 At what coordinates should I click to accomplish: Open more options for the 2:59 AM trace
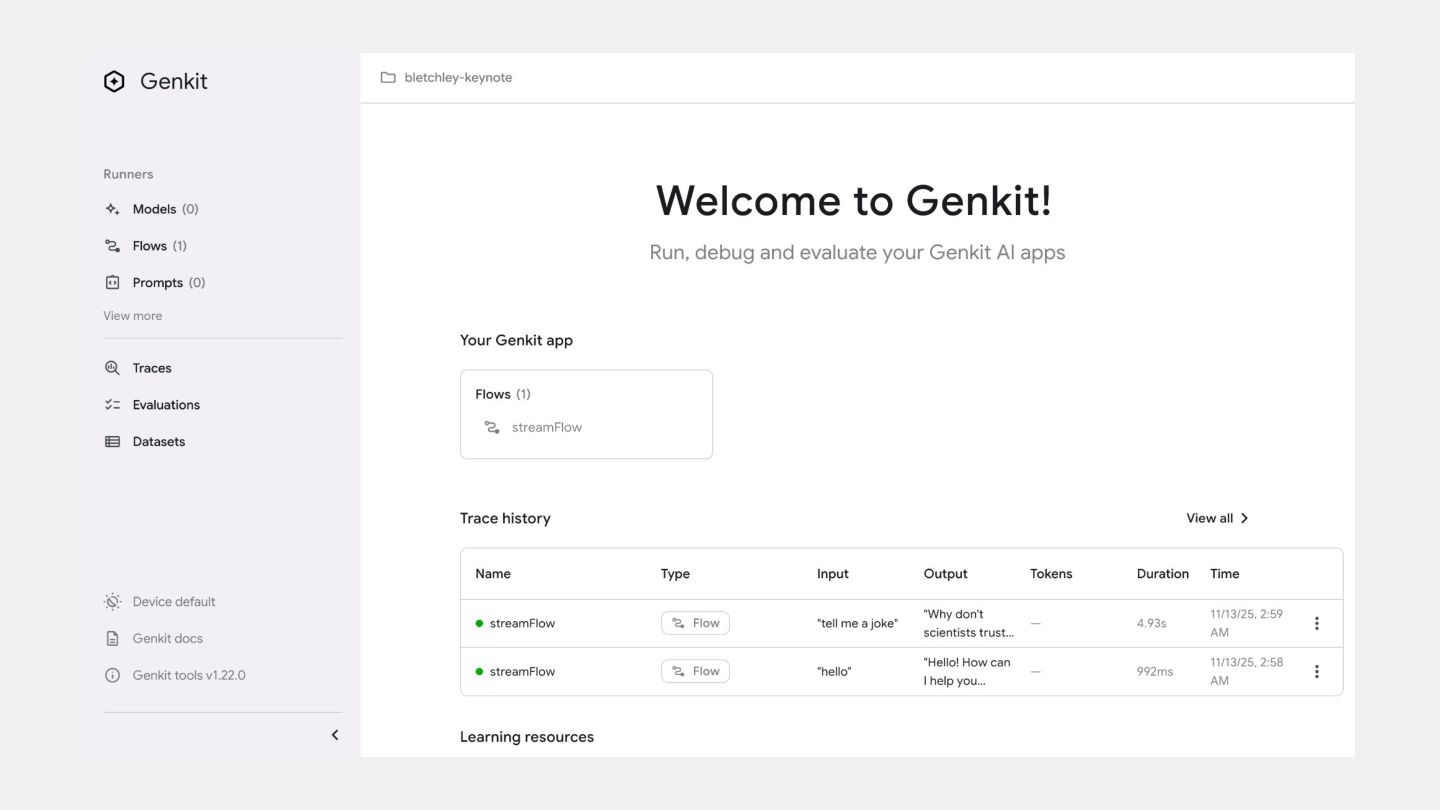pos(1316,624)
